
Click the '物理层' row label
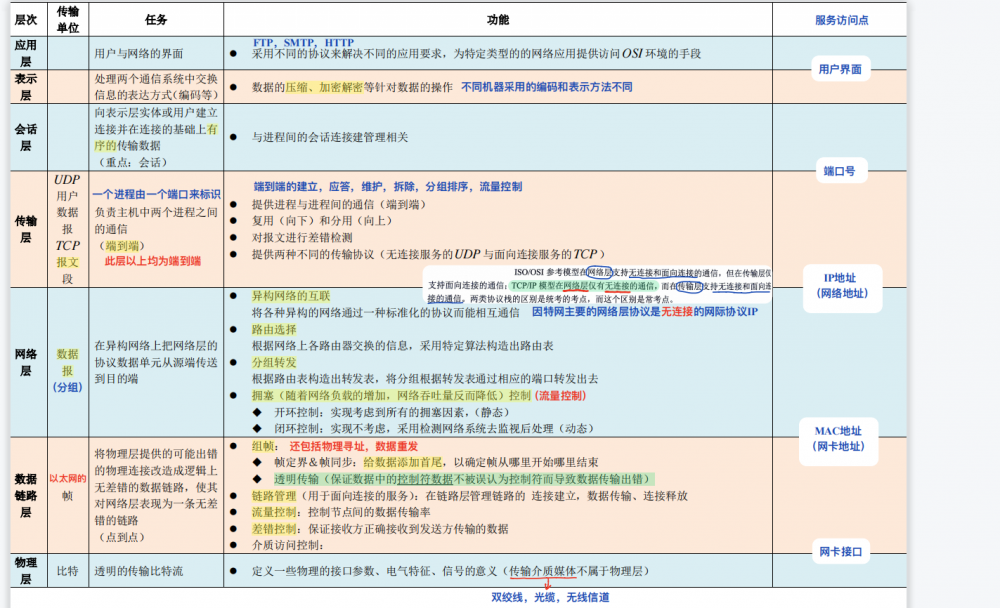tap(26, 570)
